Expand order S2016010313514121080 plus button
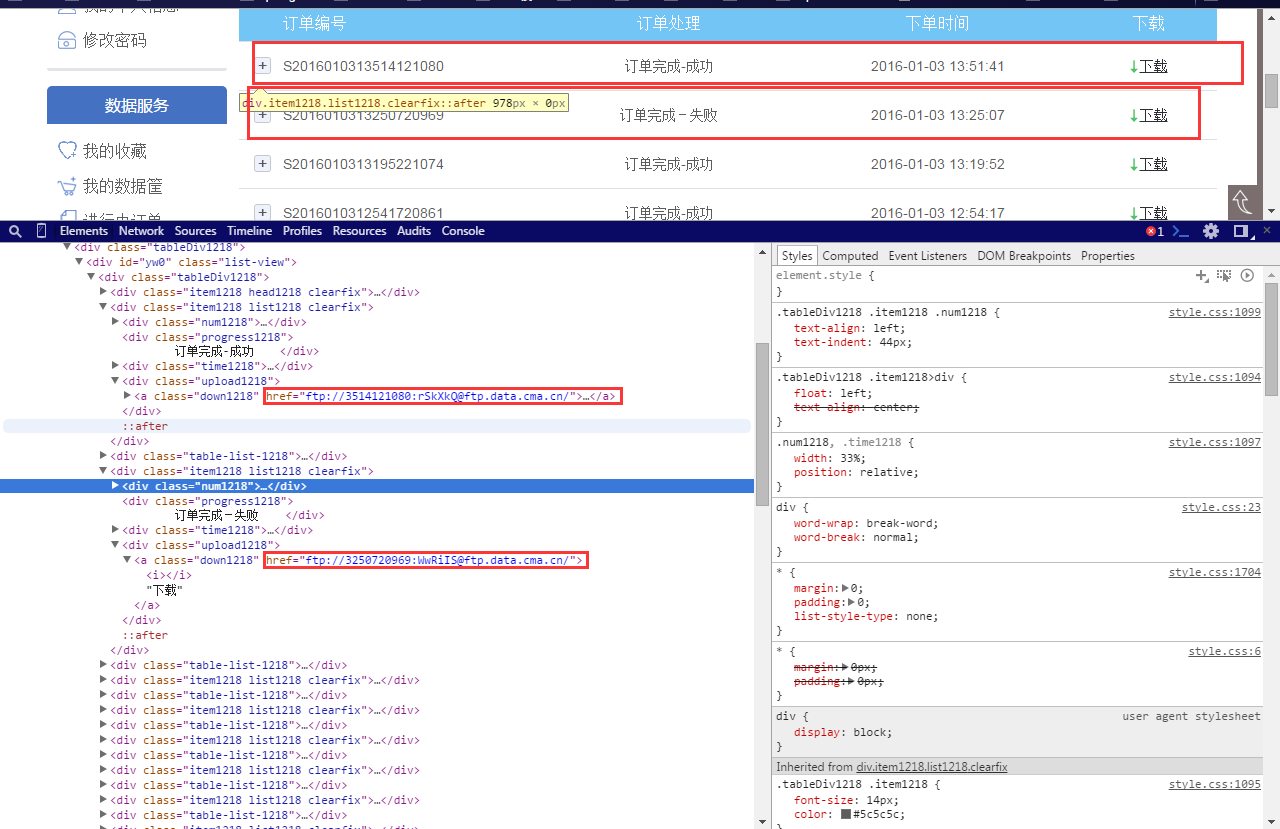 click(x=262, y=66)
